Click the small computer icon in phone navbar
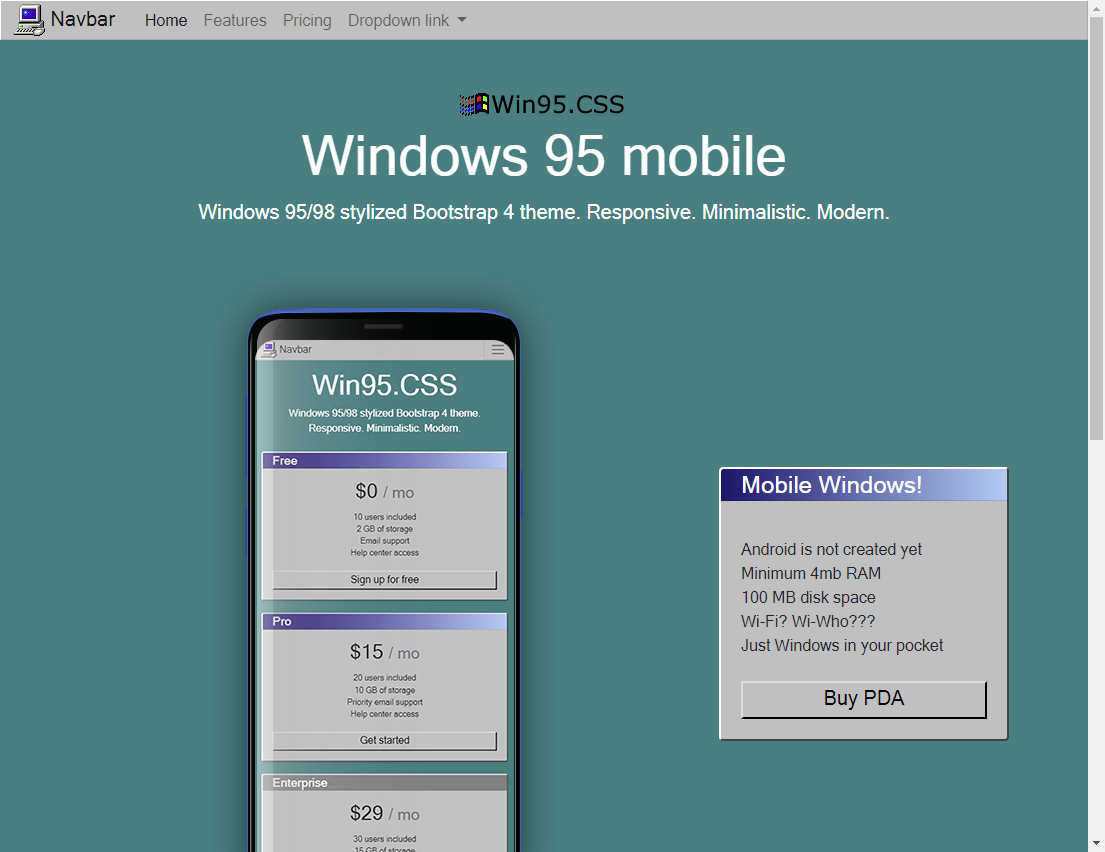 coord(268,350)
